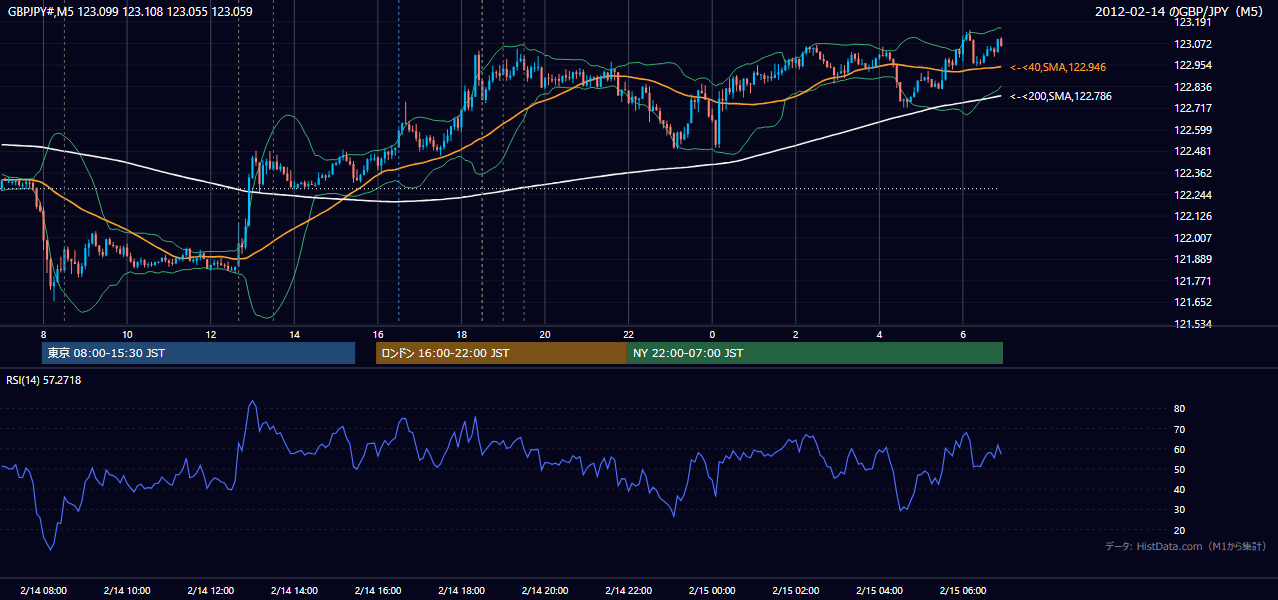
Task: Click price axis value 121.534
Action: point(1194,324)
